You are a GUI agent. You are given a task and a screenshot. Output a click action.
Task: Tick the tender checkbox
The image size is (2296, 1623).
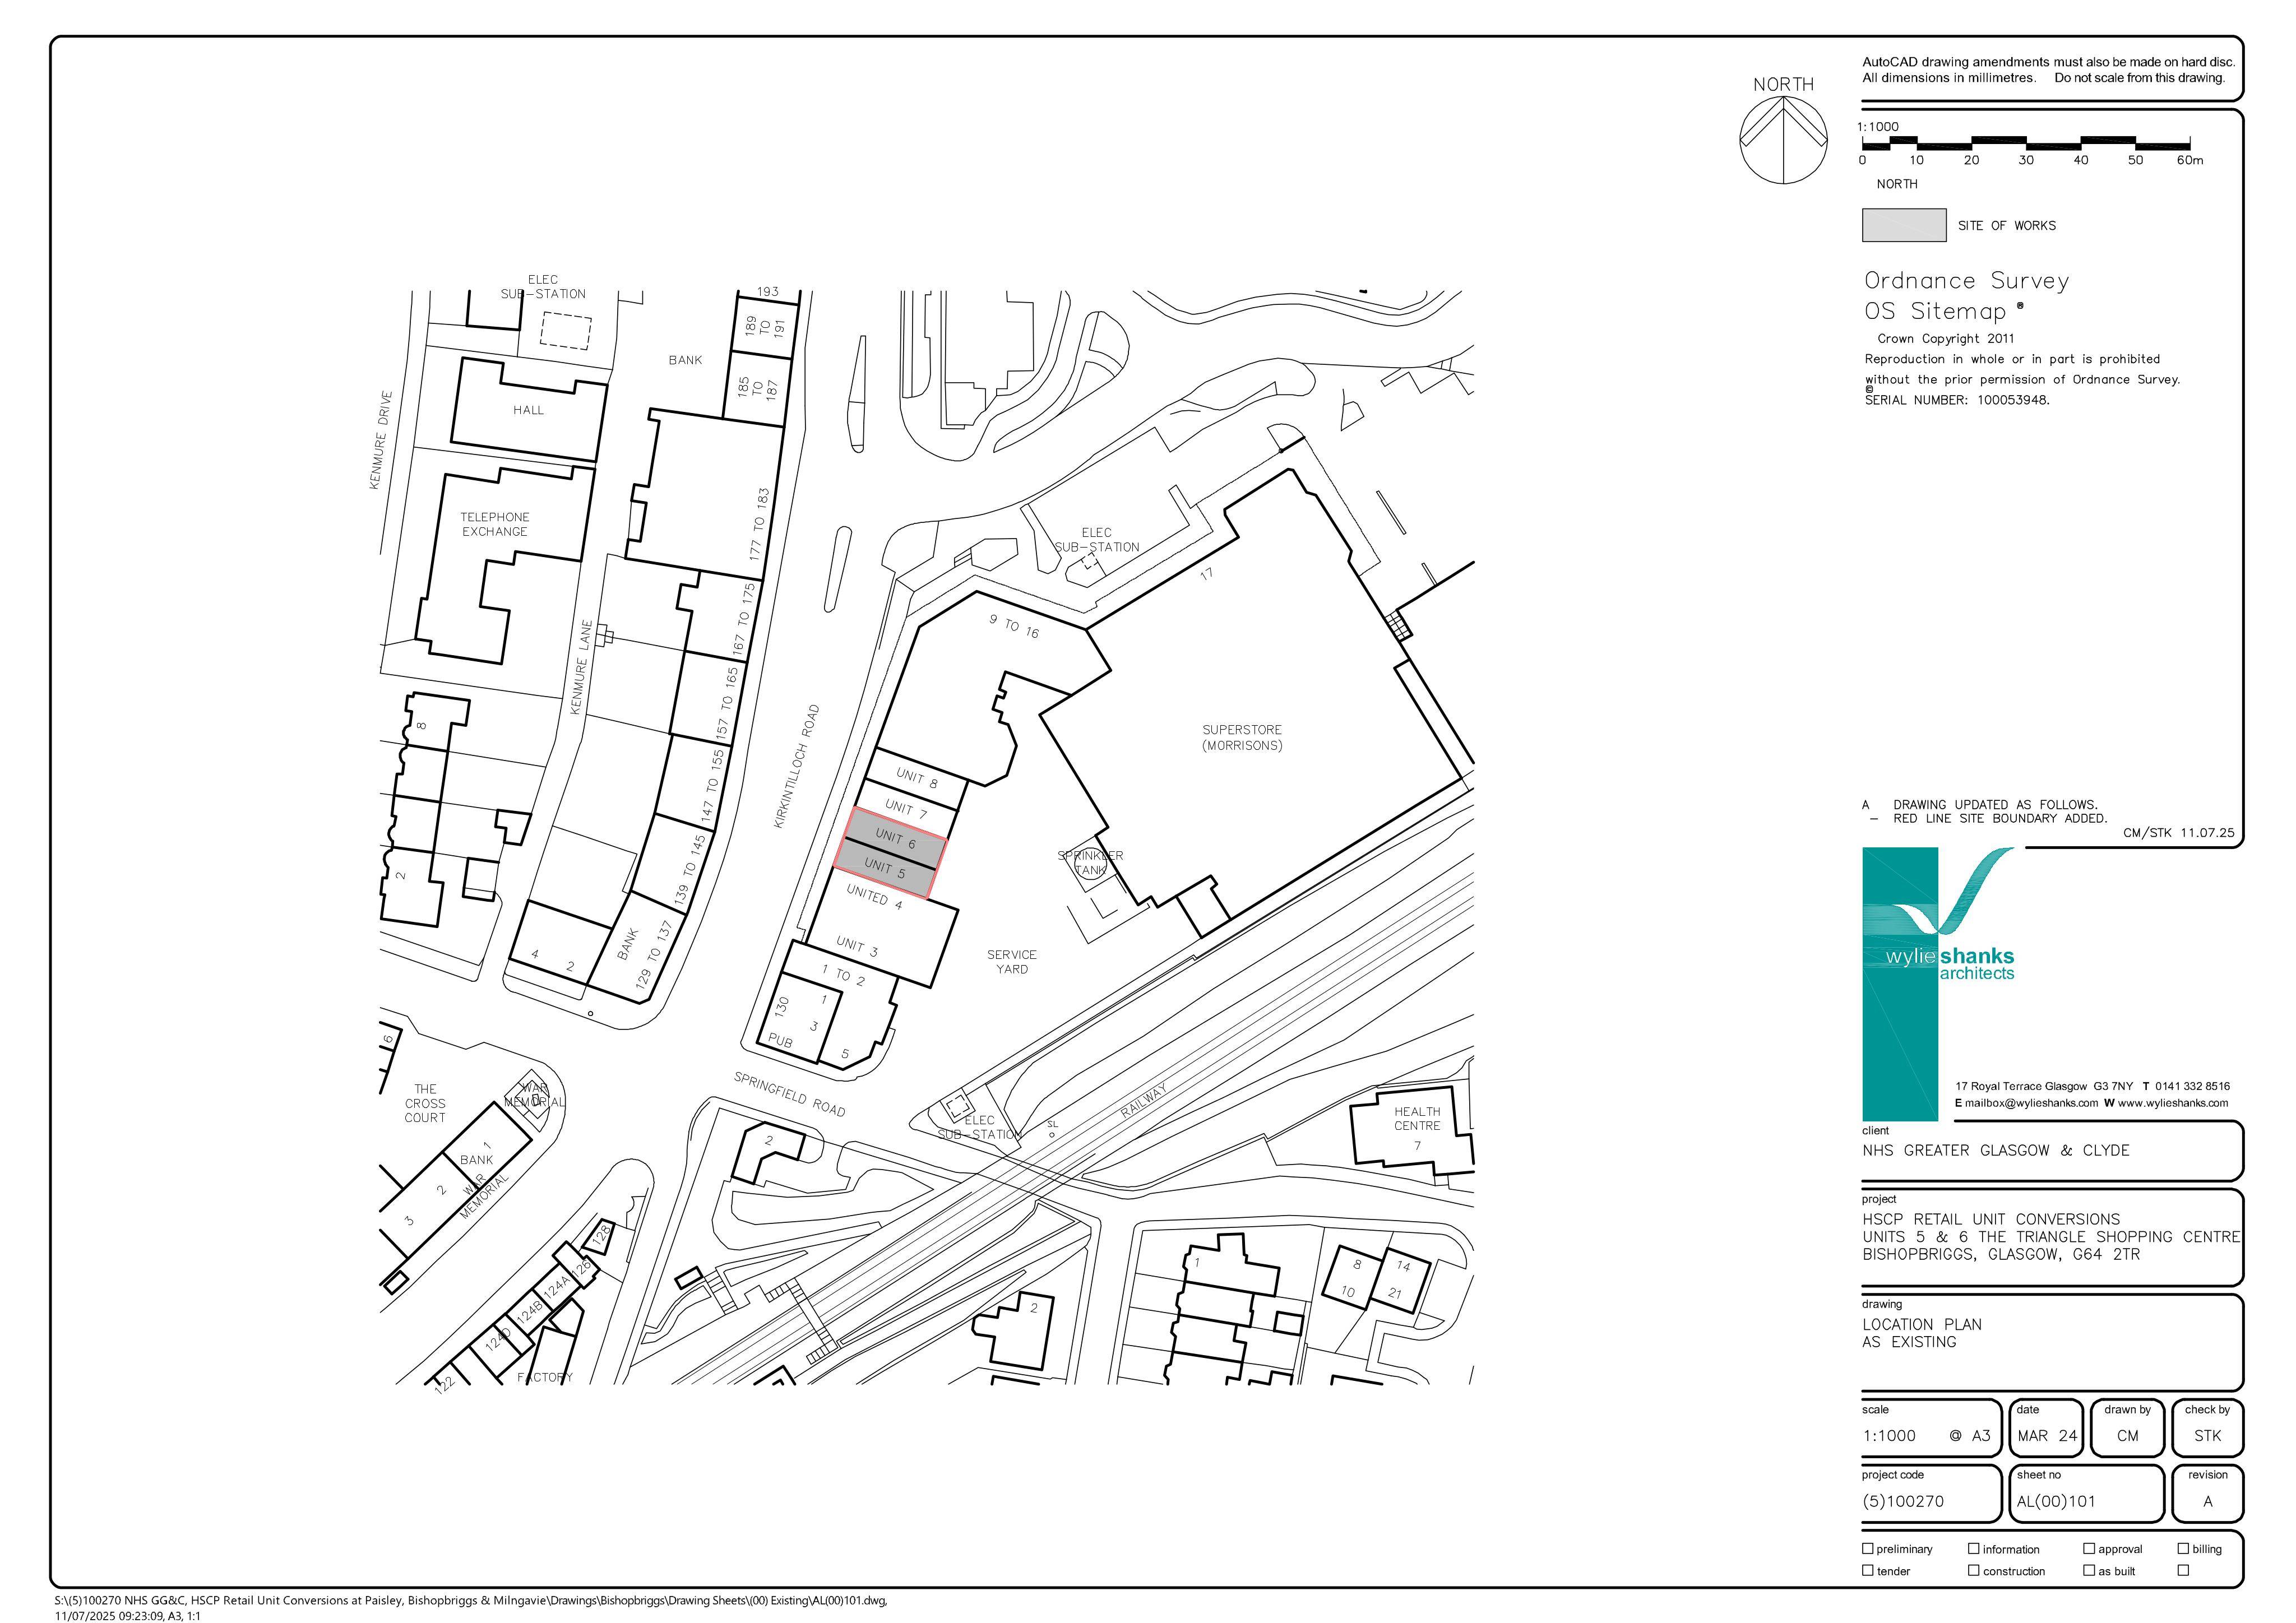point(1867,1570)
